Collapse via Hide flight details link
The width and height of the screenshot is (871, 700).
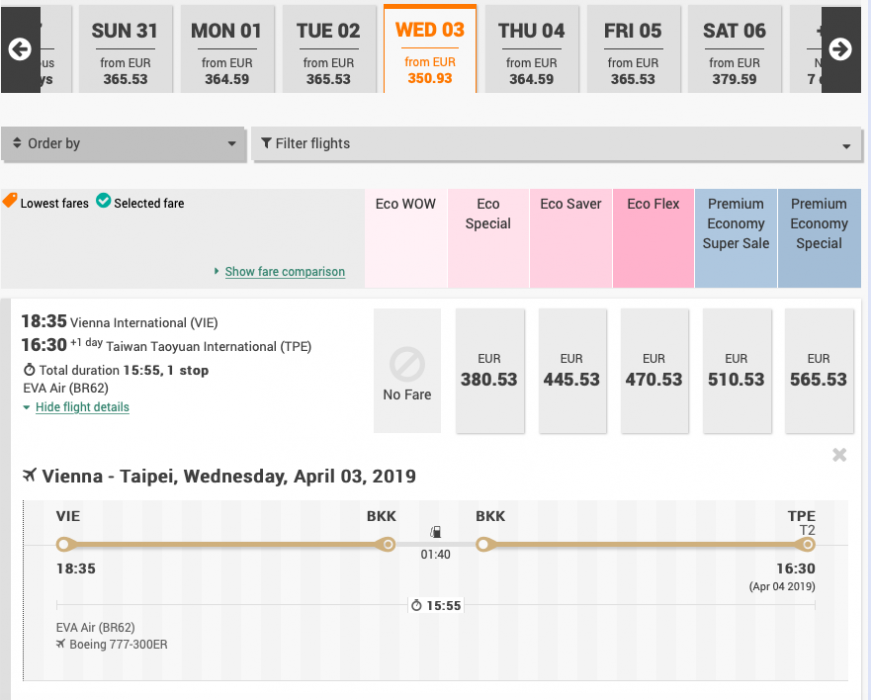(x=82, y=407)
